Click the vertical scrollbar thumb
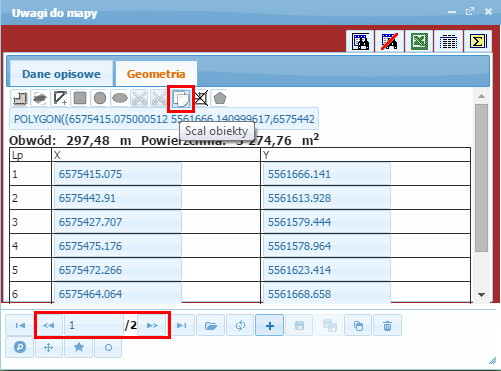This screenshot has height=371, width=501. coord(481,178)
